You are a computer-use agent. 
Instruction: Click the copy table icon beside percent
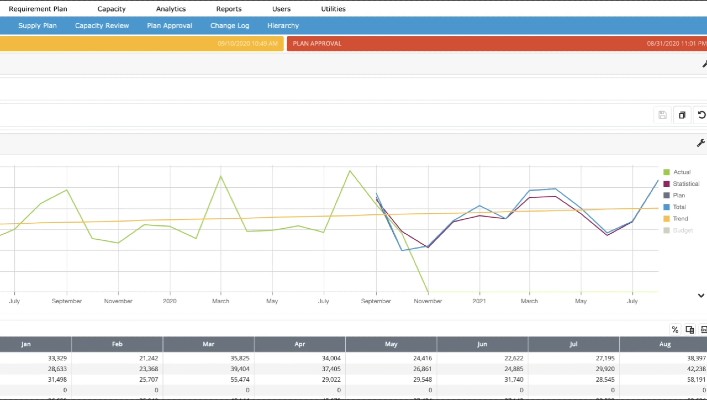point(689,329)
